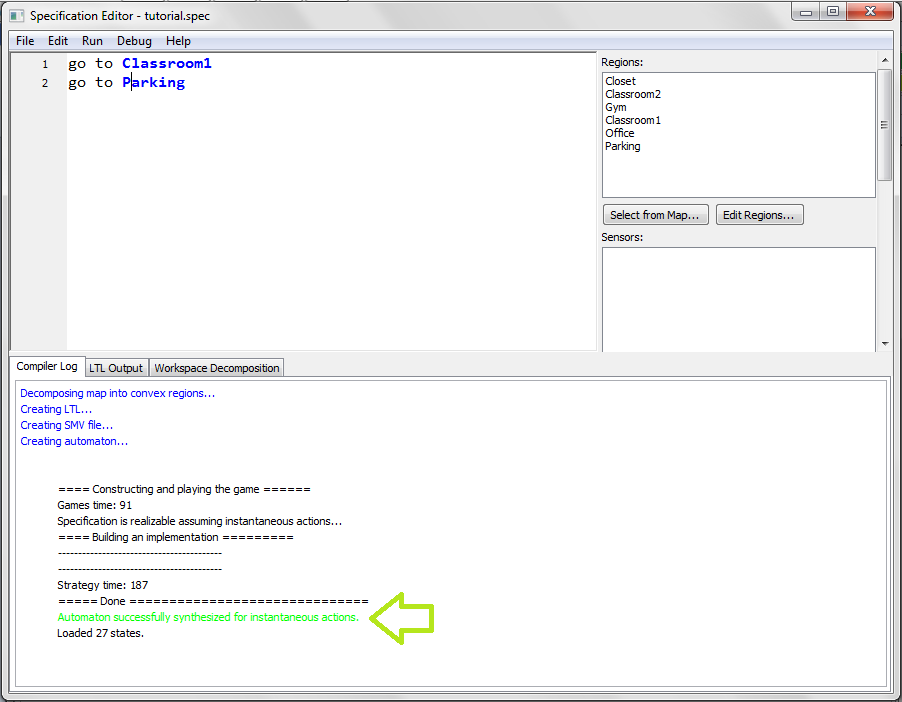
Task: Select the Compiler Log tab
Action: pos(46,367)
